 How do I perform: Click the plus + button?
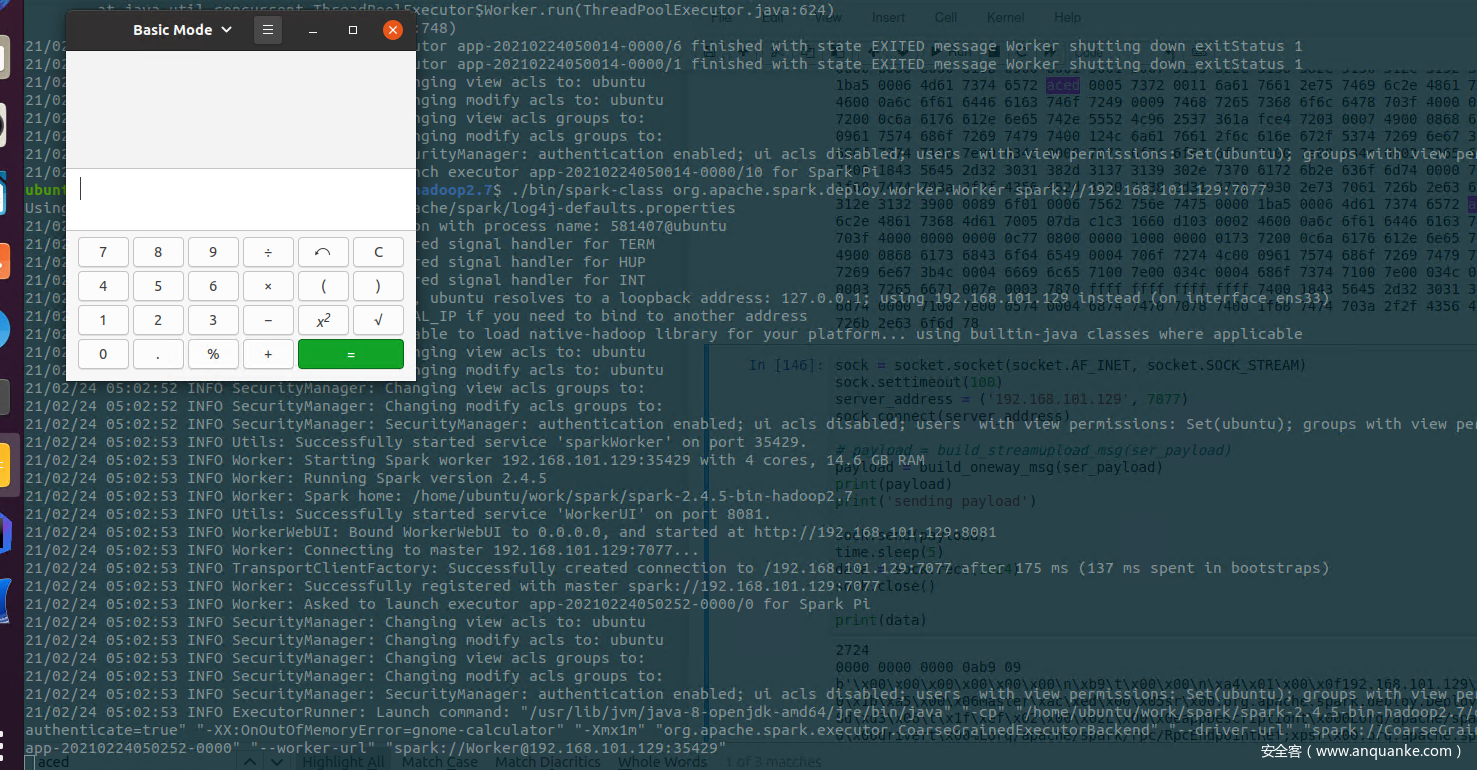coord(268,354)
